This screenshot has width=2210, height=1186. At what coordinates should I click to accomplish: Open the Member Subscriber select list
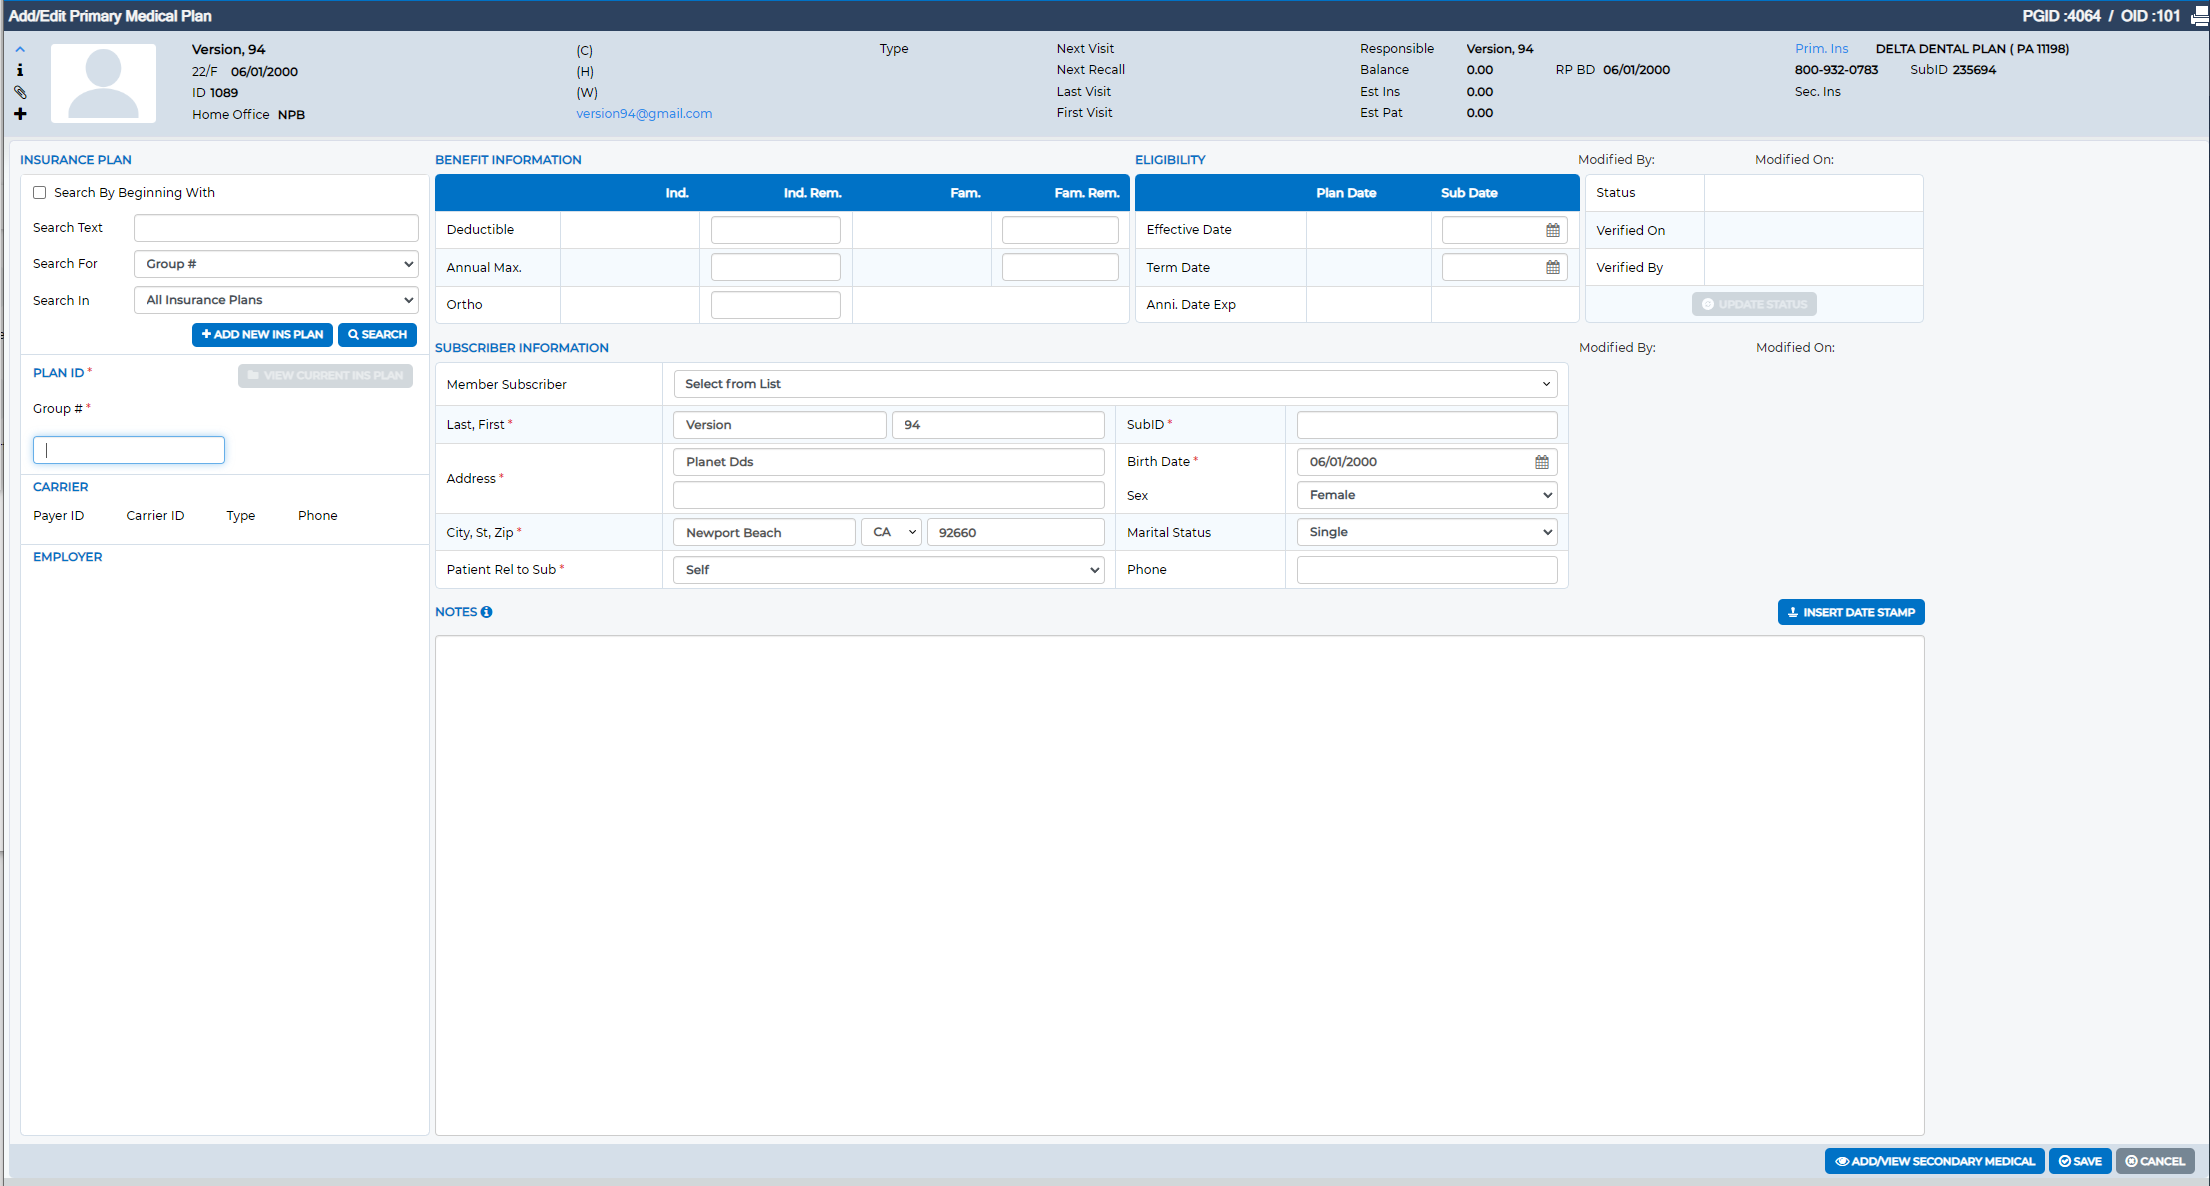click(1115, 384)
